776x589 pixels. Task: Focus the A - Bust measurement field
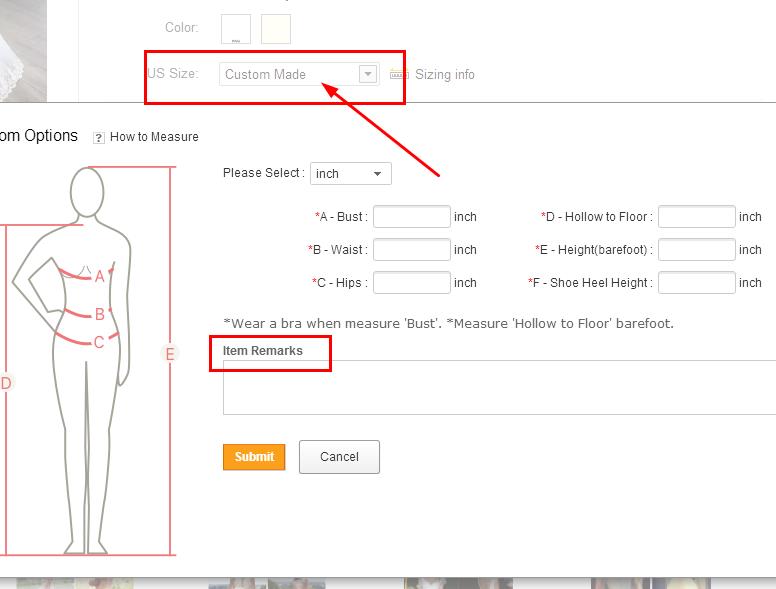tap(411, 217)
